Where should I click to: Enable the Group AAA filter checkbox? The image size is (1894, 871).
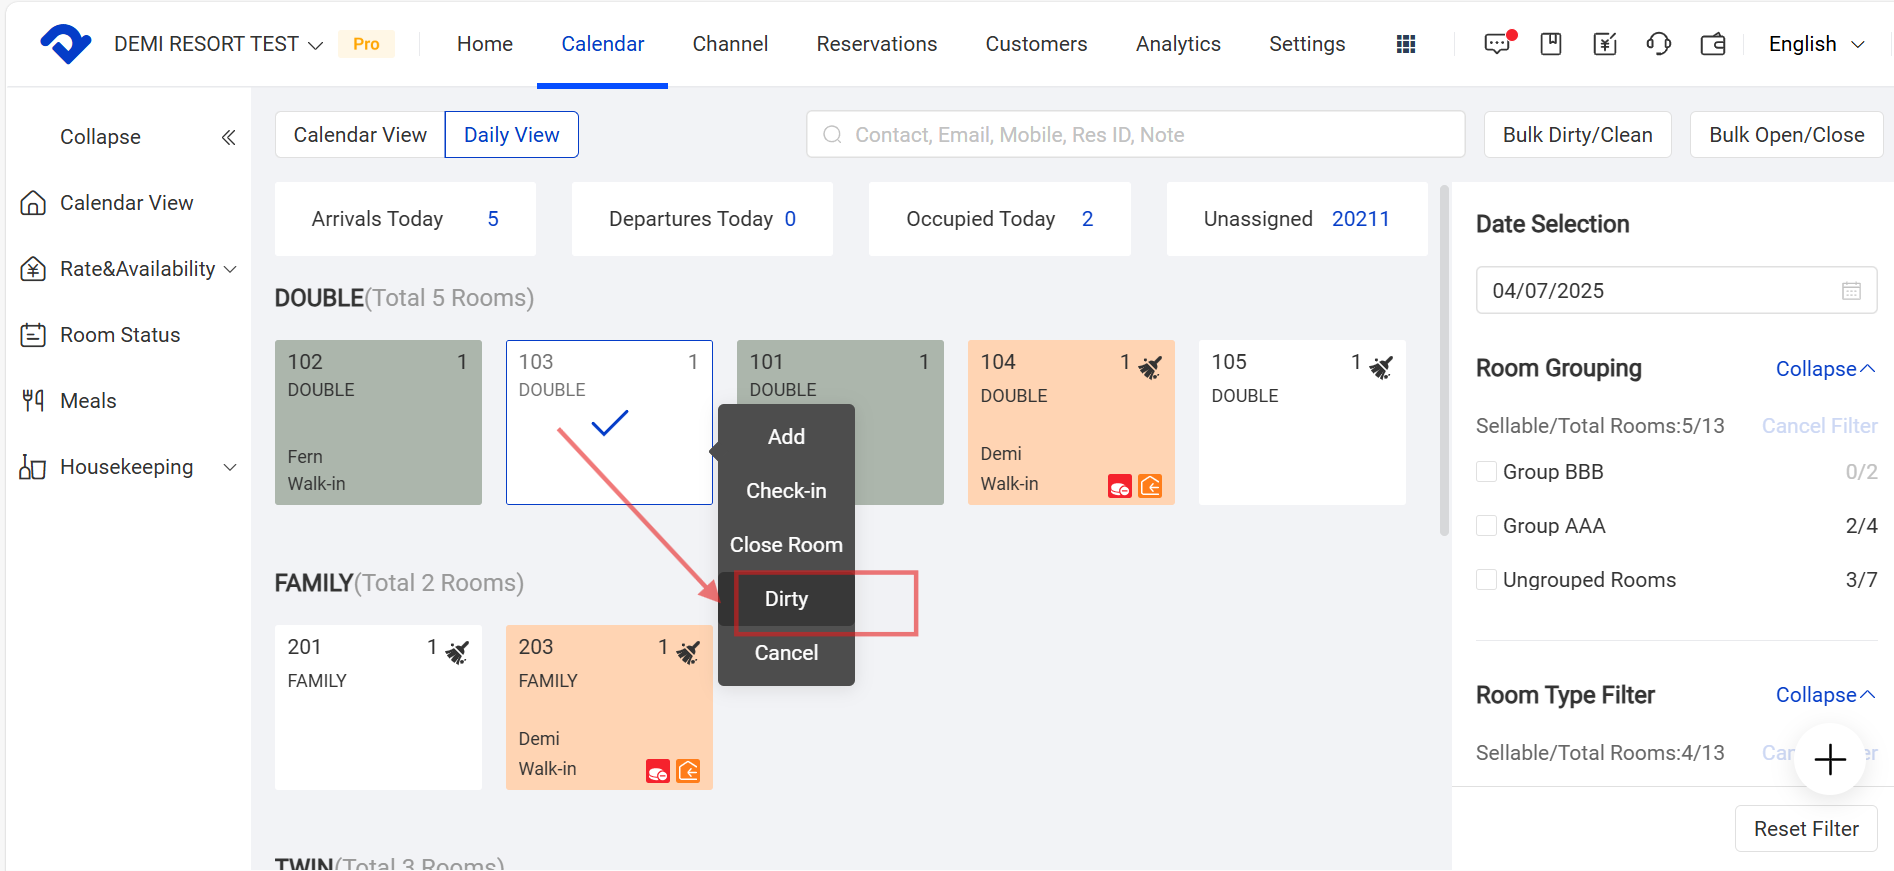1487,526
